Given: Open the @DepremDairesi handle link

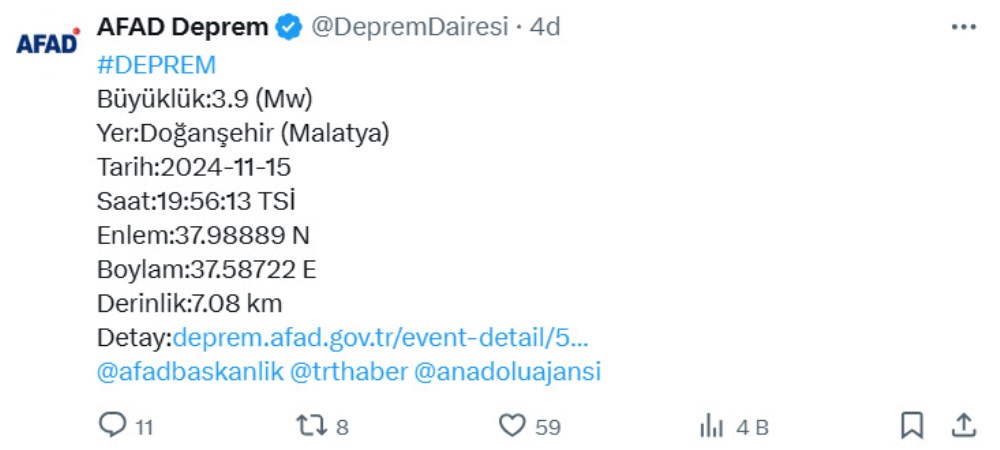Looking at the screenshot, I should (410, 27).
